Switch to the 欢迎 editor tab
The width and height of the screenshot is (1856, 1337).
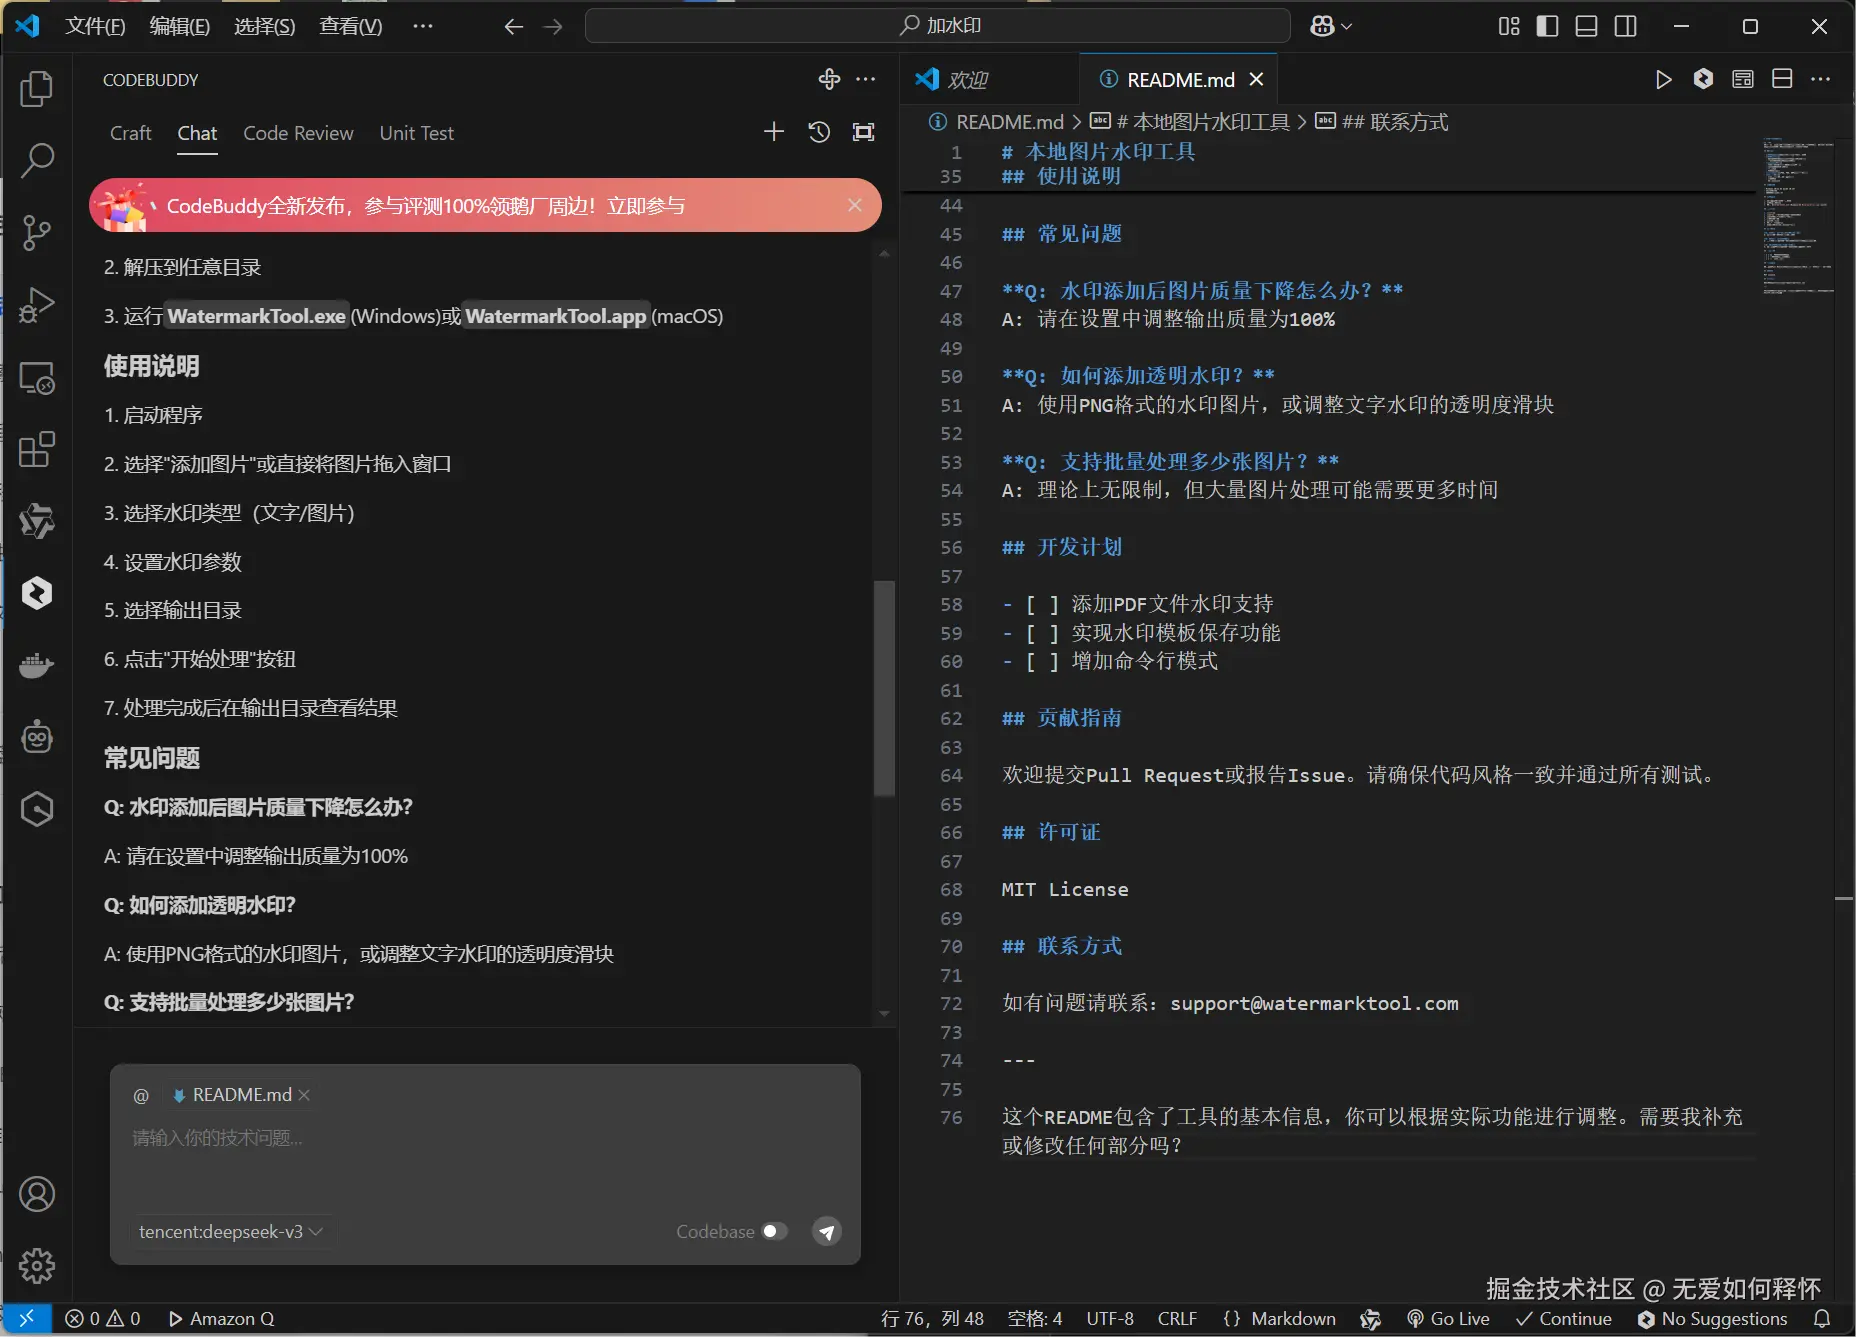(x=990, y=80)
